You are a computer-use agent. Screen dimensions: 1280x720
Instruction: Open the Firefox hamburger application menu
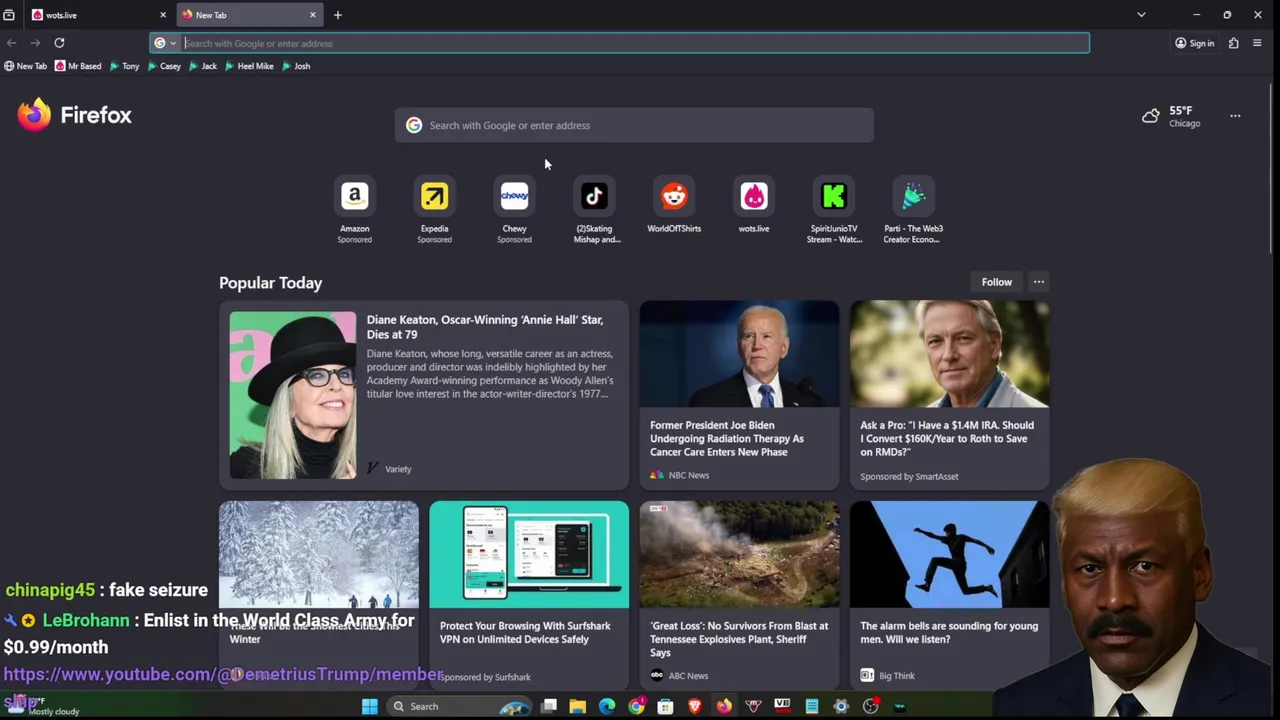1257,43
